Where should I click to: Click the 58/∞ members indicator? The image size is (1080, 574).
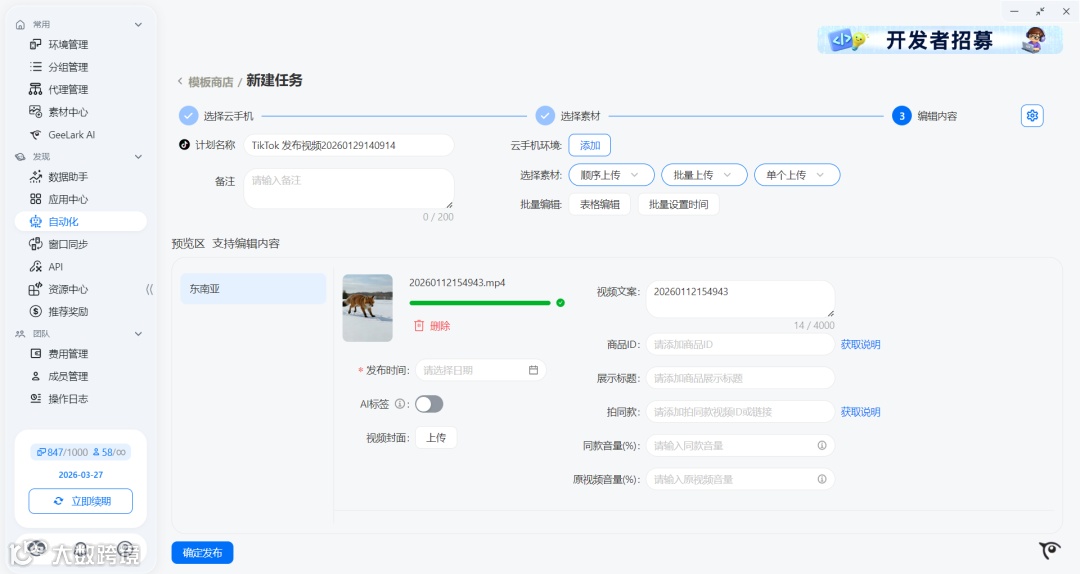tap(110, 452)
